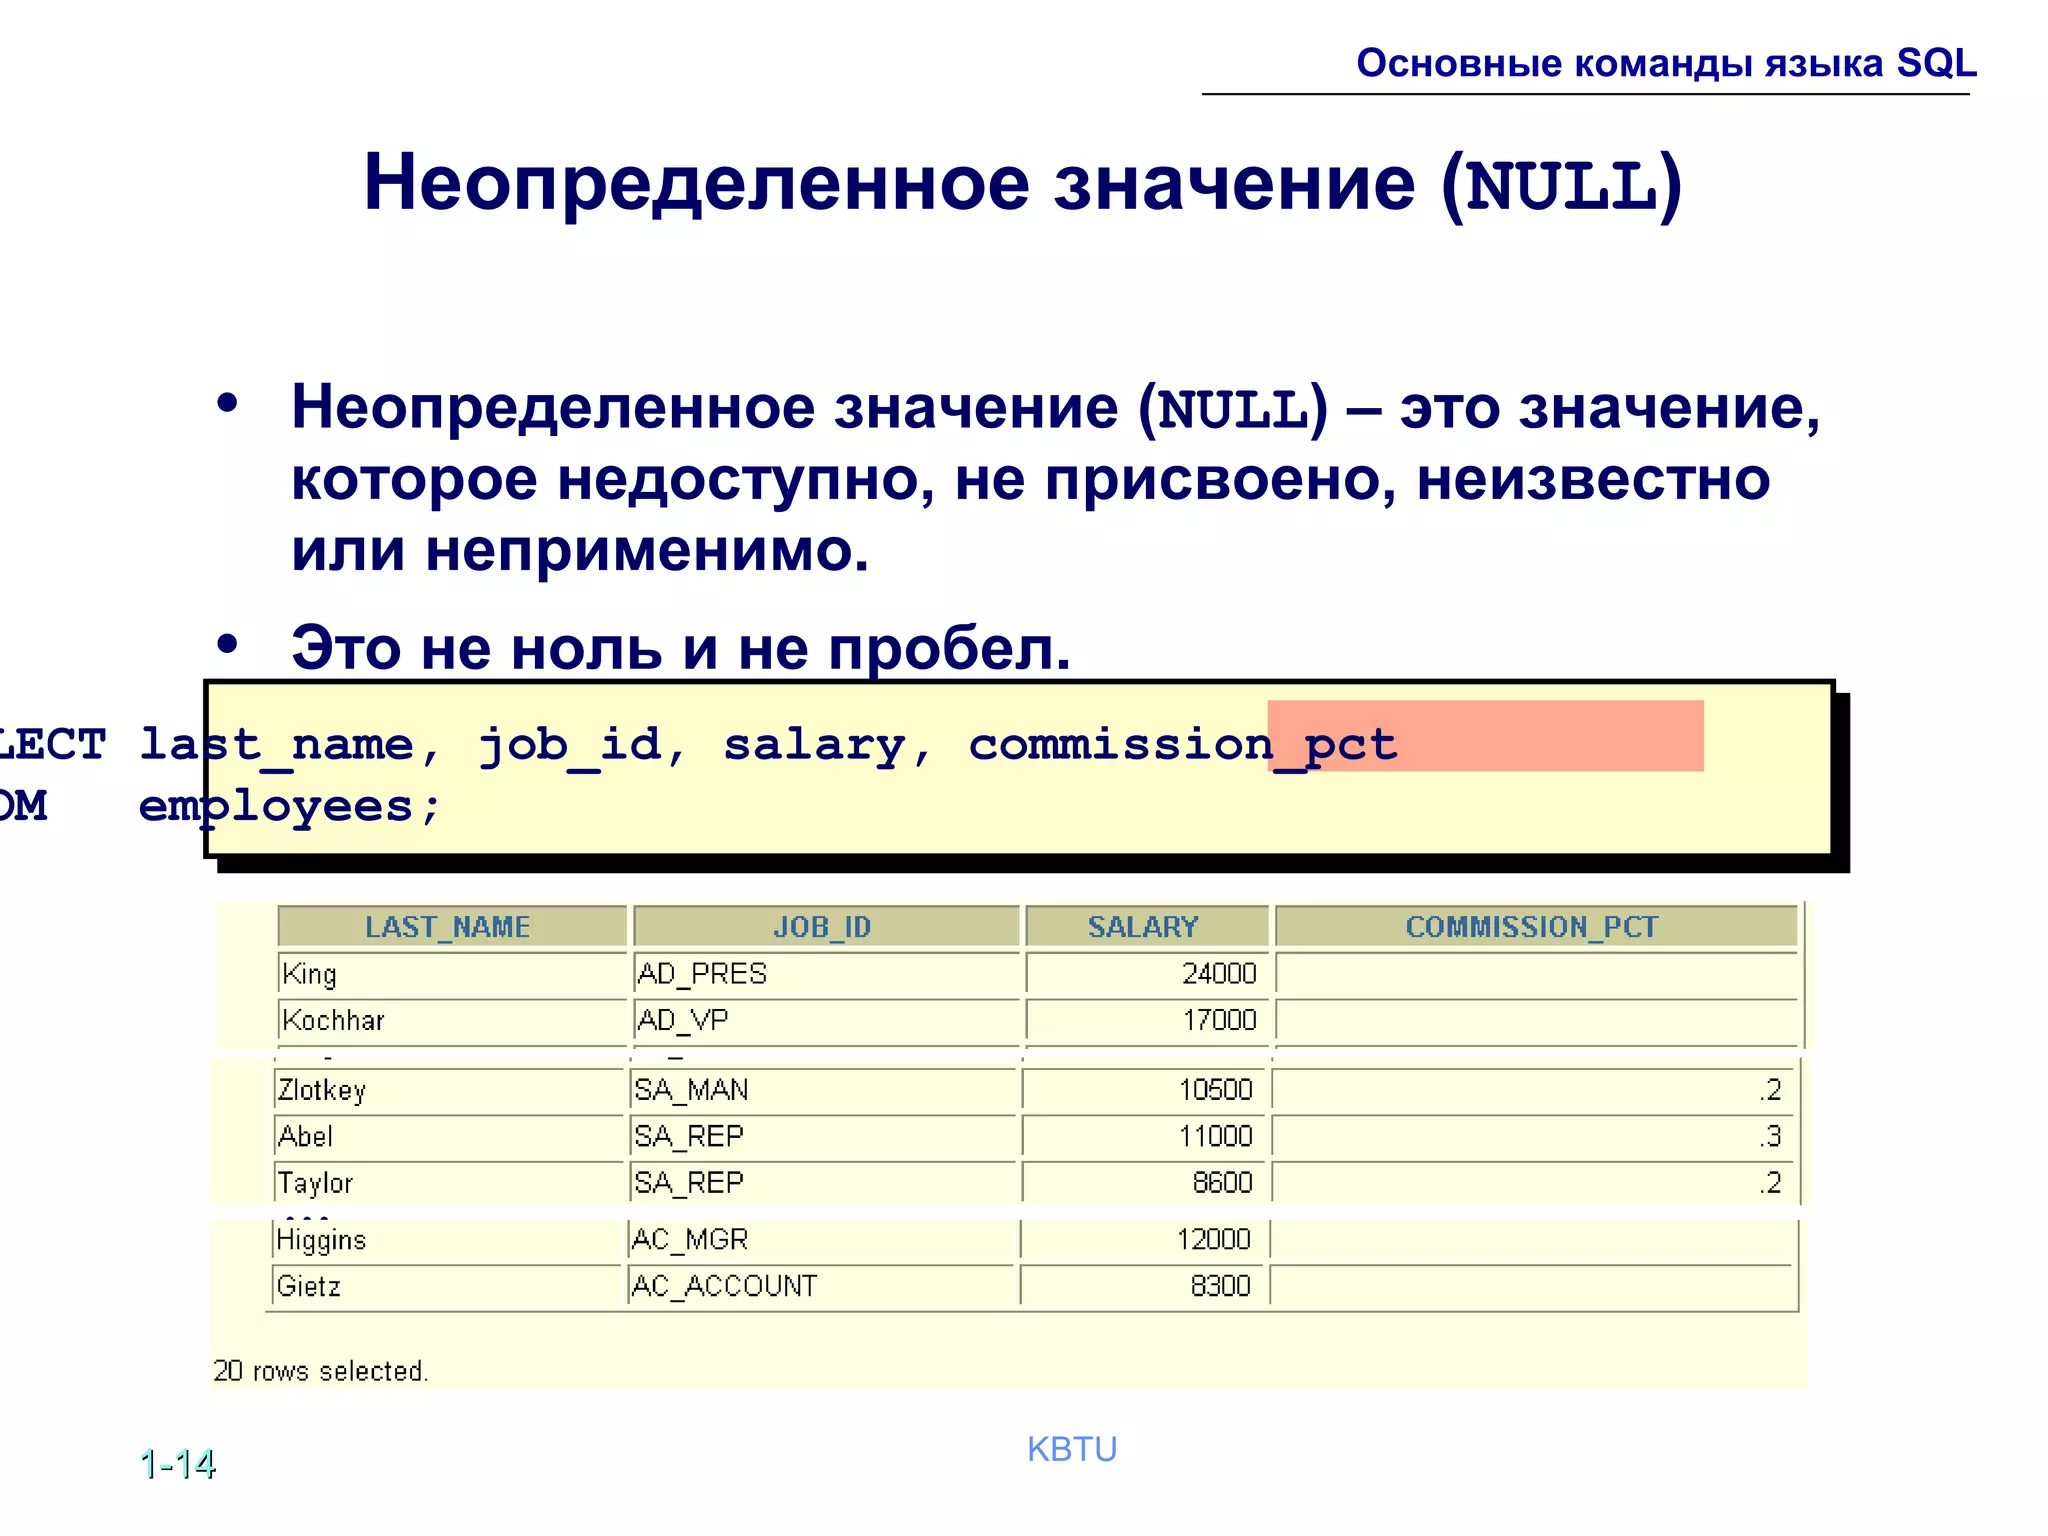Click the salary value 17000
This screenshot has width=2048, height=1536.
(x=1218, y=1020)
